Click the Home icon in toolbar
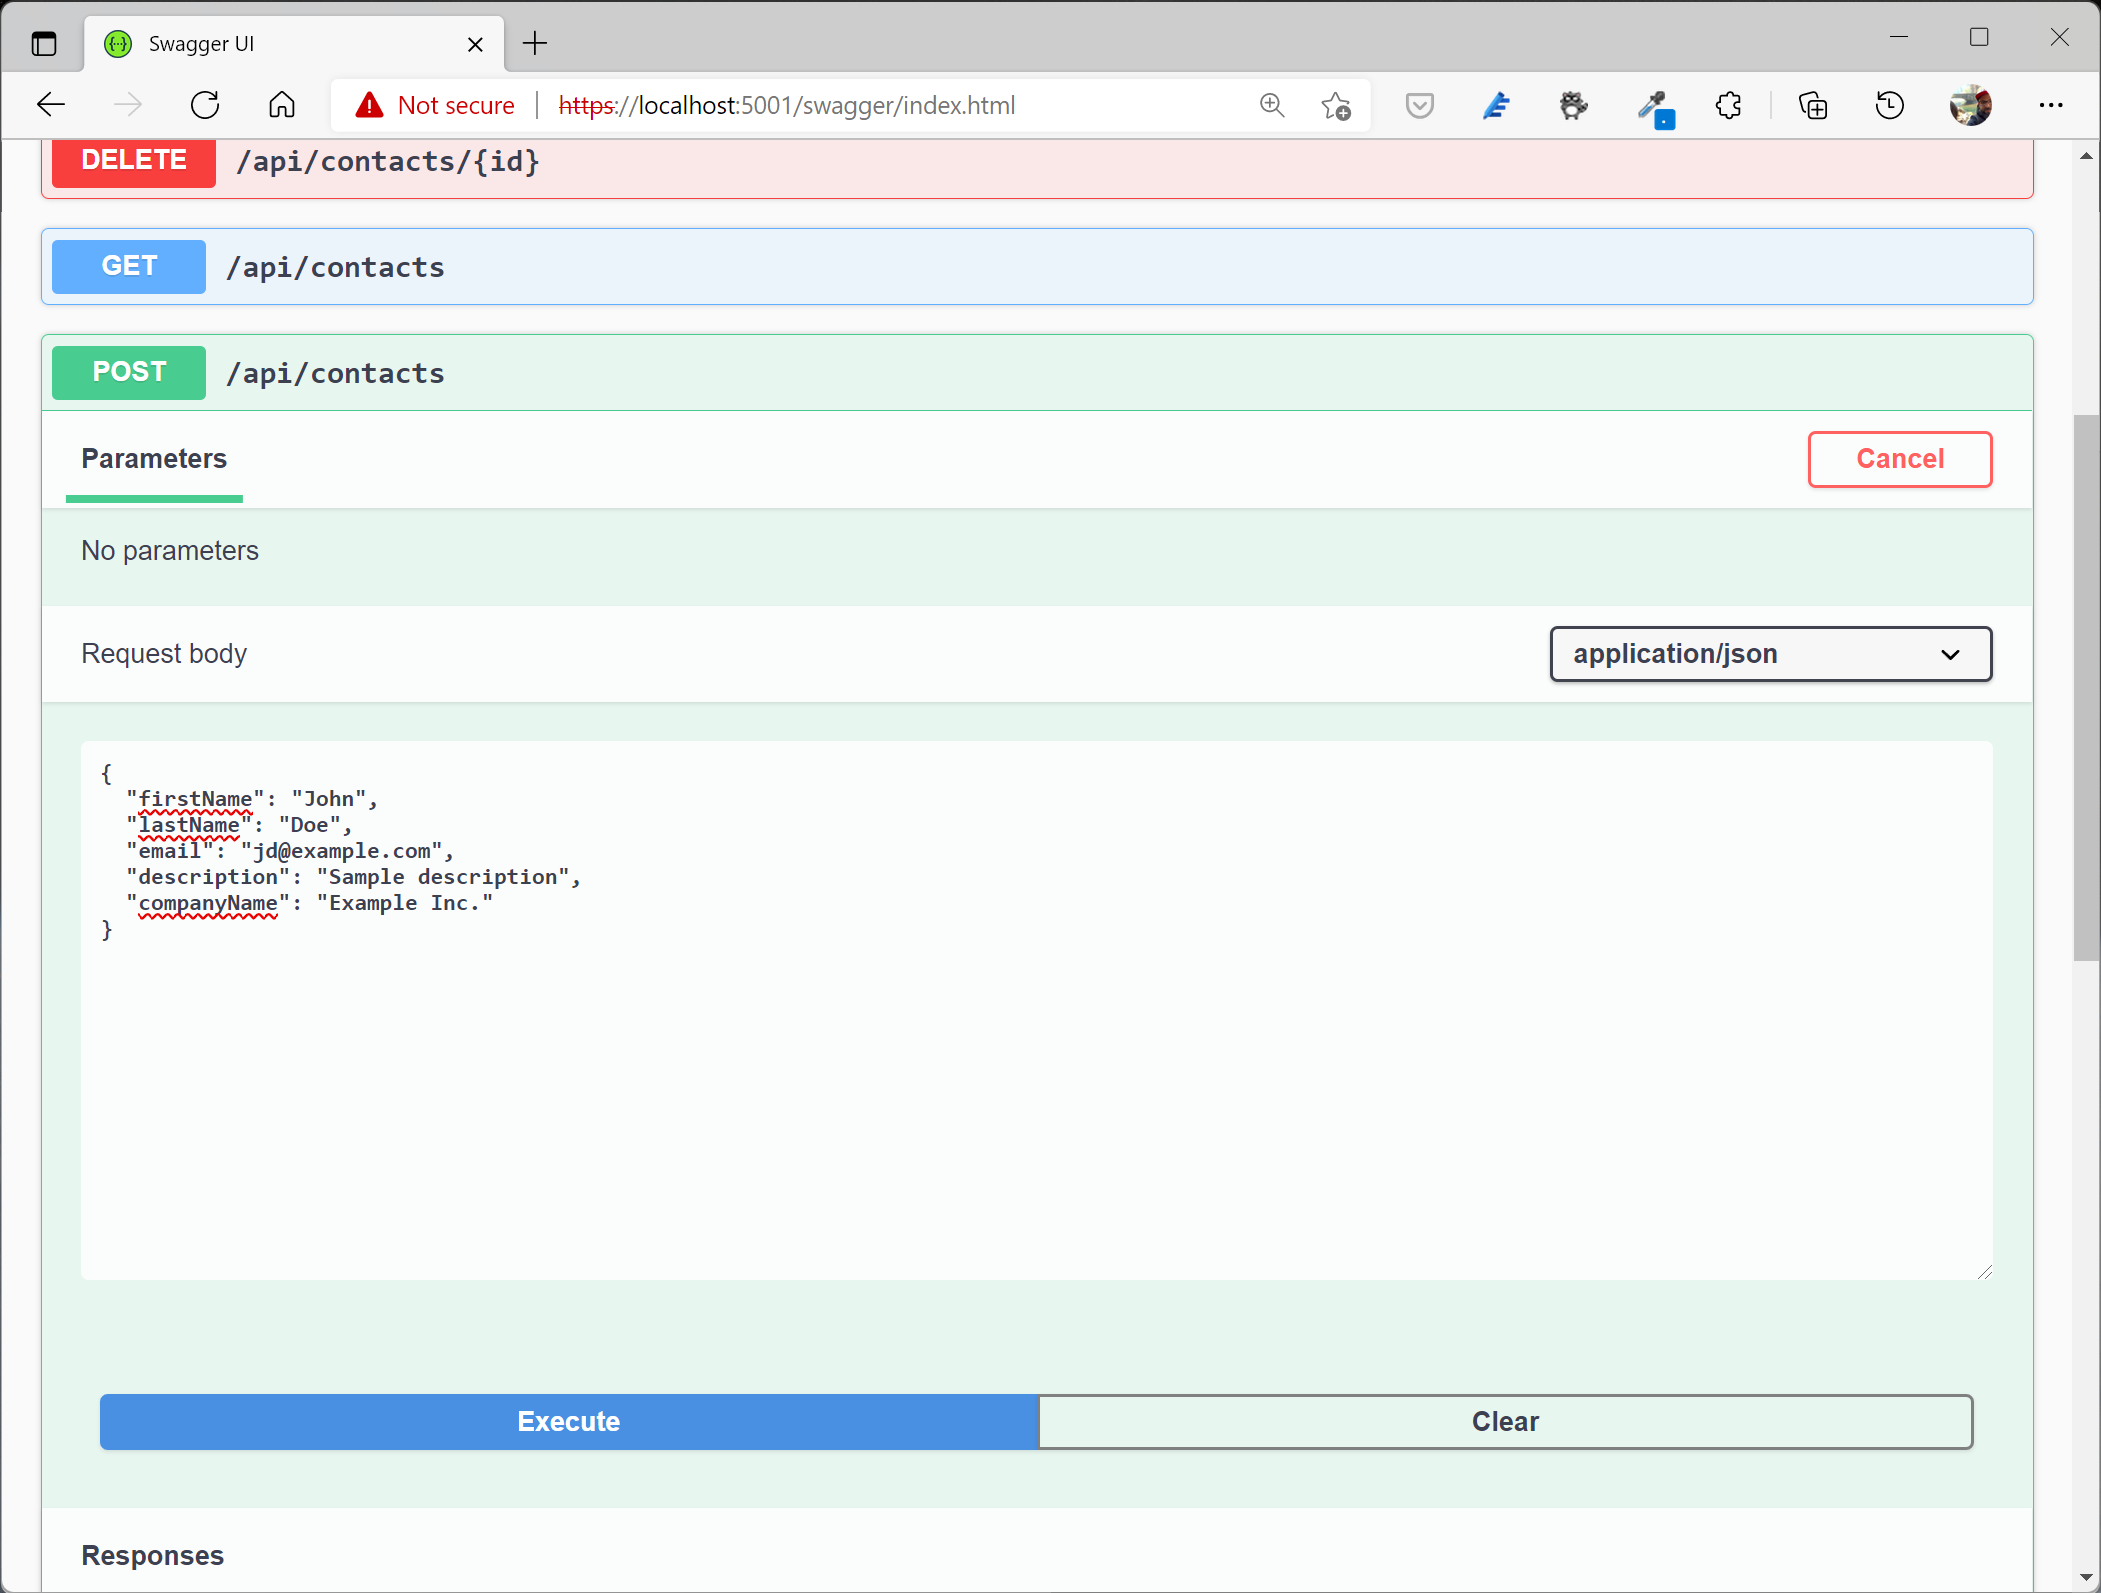This screenshot has height=1593, width=2101. pyautogui.click(x=282, y=105)
